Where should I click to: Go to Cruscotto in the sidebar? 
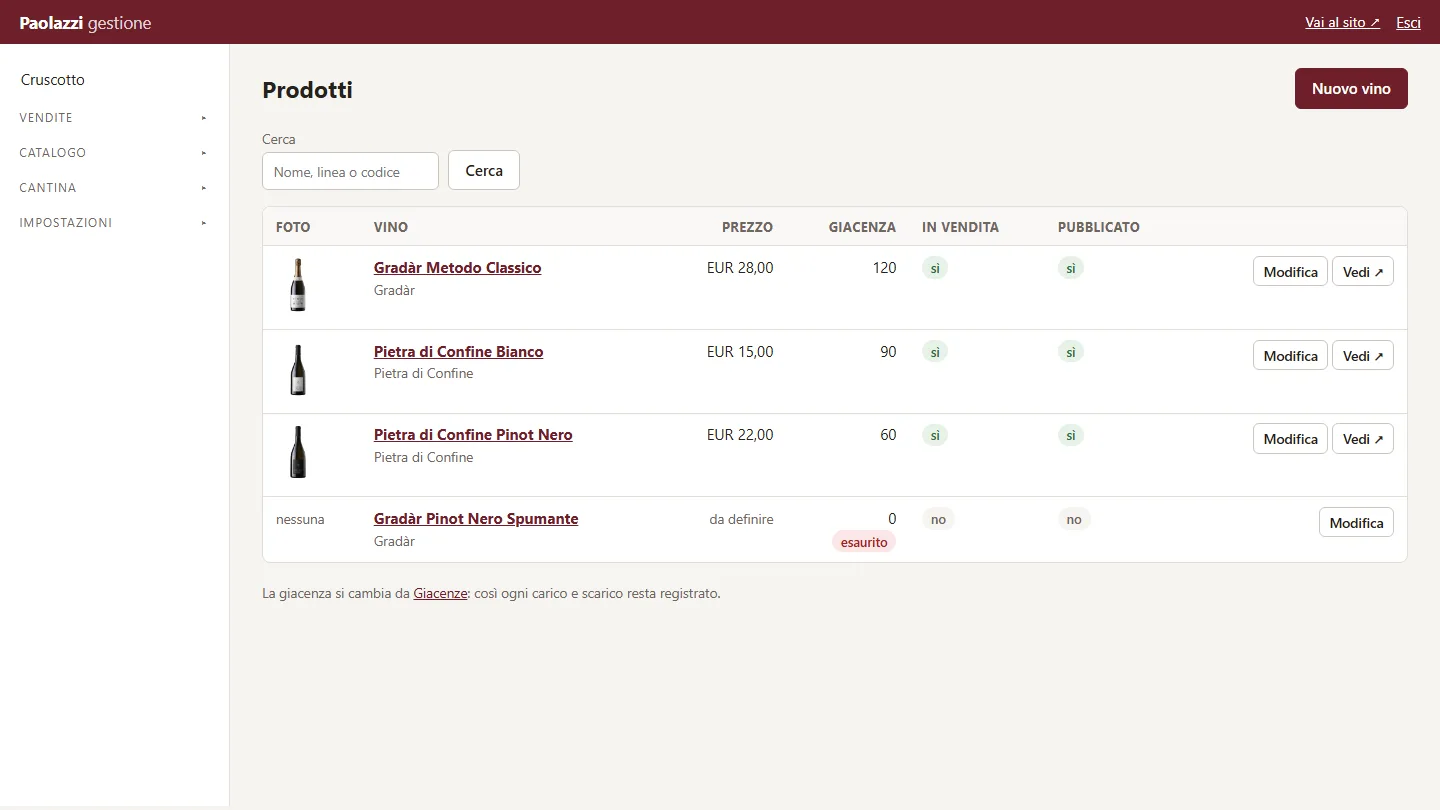point(53,80)
